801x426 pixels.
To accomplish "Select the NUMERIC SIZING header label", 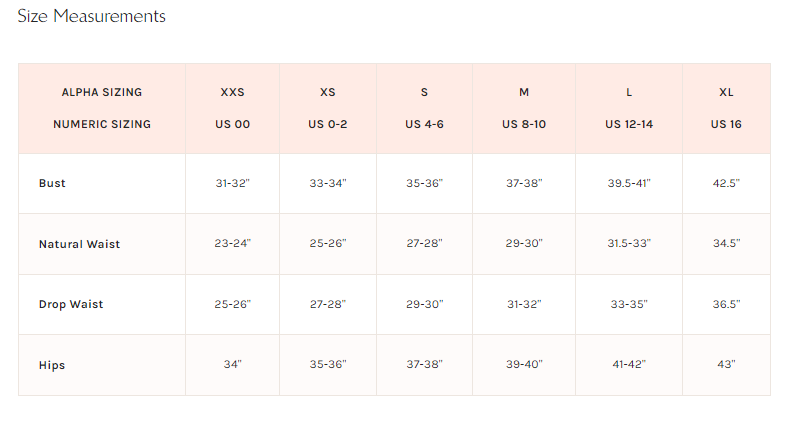I will [x=102, y=124].
